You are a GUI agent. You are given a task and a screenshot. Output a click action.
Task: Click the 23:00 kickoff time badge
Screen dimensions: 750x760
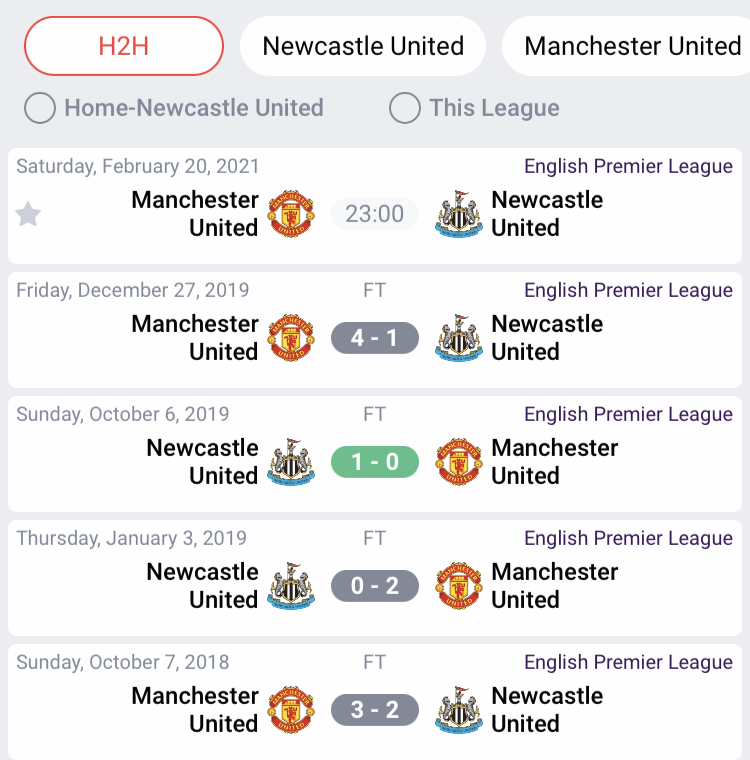pos(375,214)
